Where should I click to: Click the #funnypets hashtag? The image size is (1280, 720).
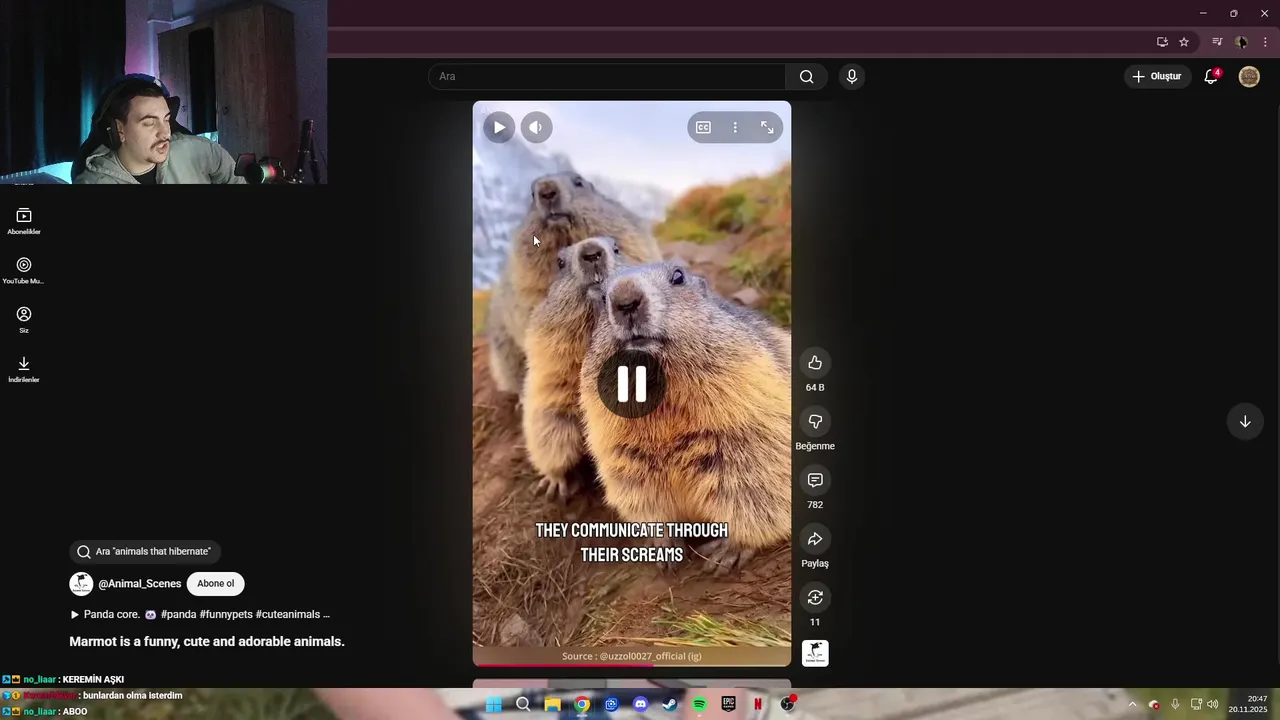(226, 614)
